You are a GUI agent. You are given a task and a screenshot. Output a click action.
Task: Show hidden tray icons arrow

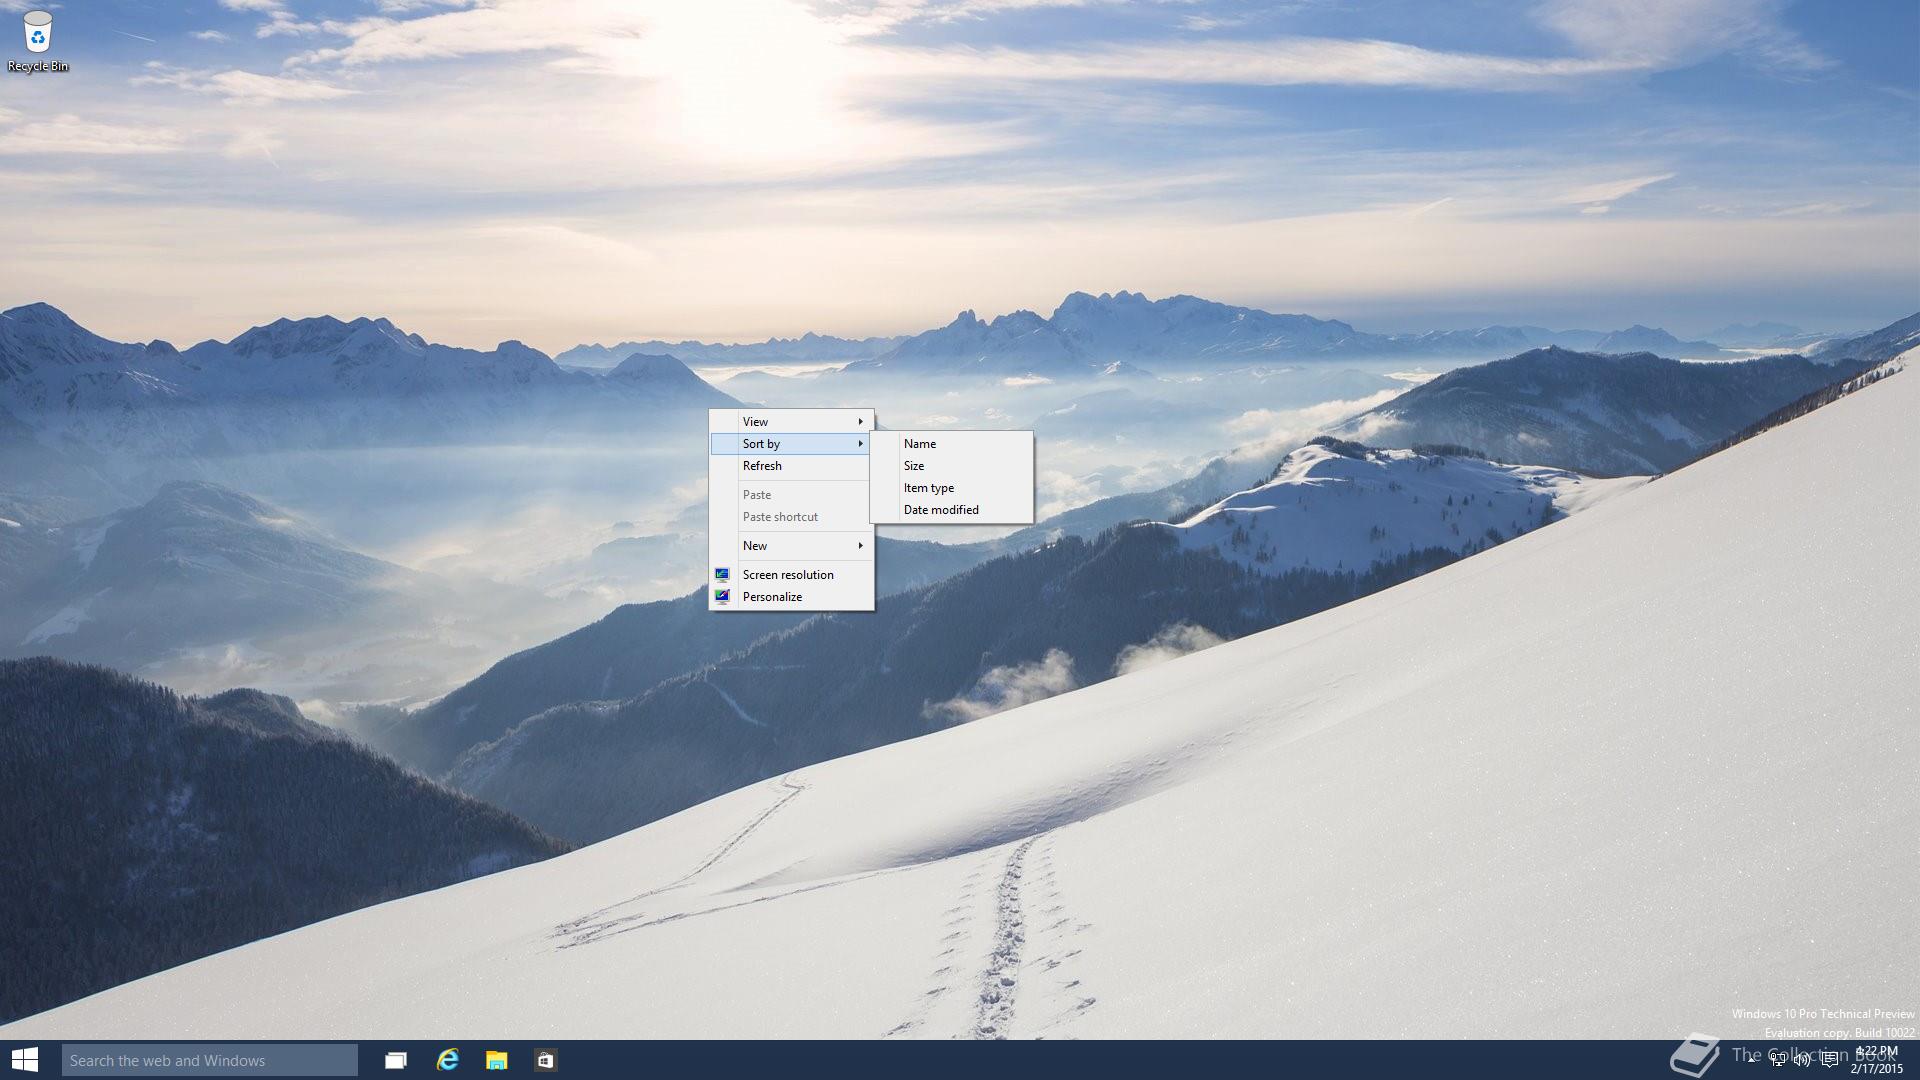tap(1752, 1060)
